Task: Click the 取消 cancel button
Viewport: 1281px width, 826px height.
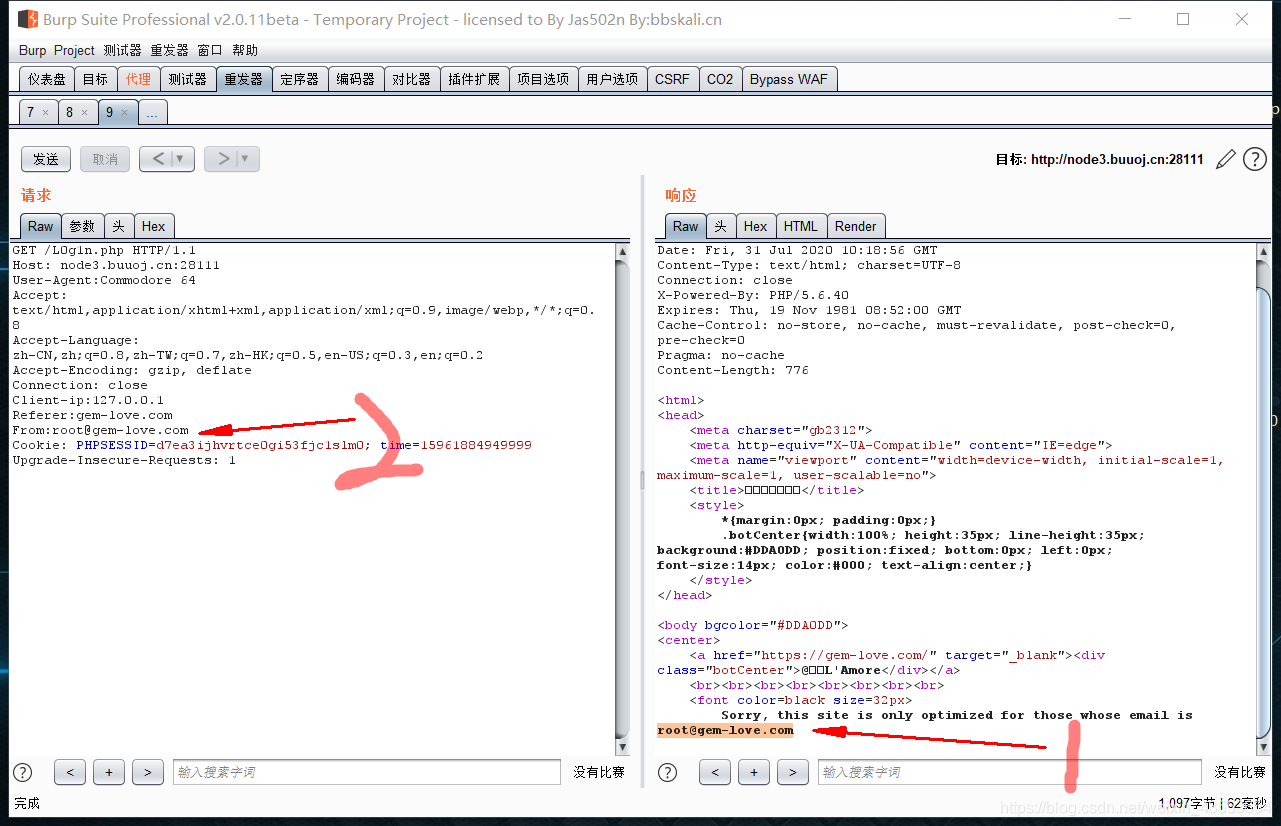Action: [x=105, y=159]
